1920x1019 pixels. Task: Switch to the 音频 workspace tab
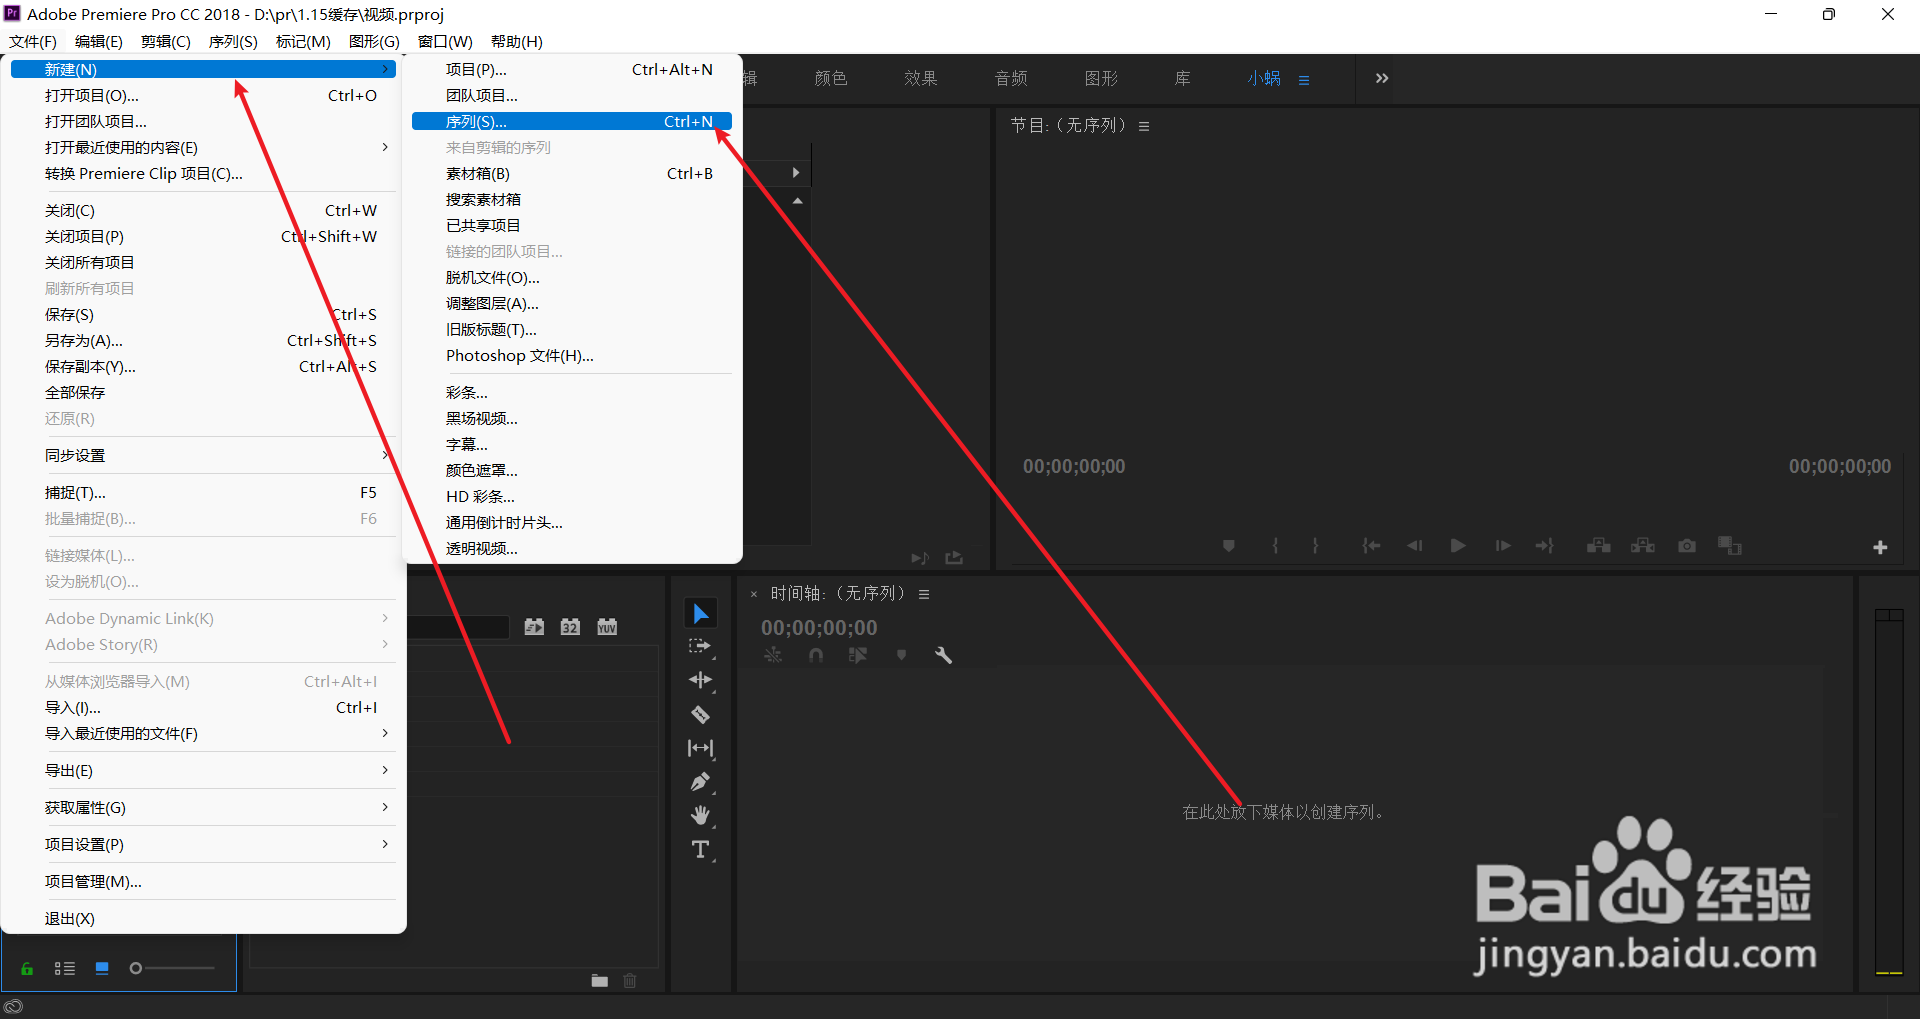tap(1011, 78)
